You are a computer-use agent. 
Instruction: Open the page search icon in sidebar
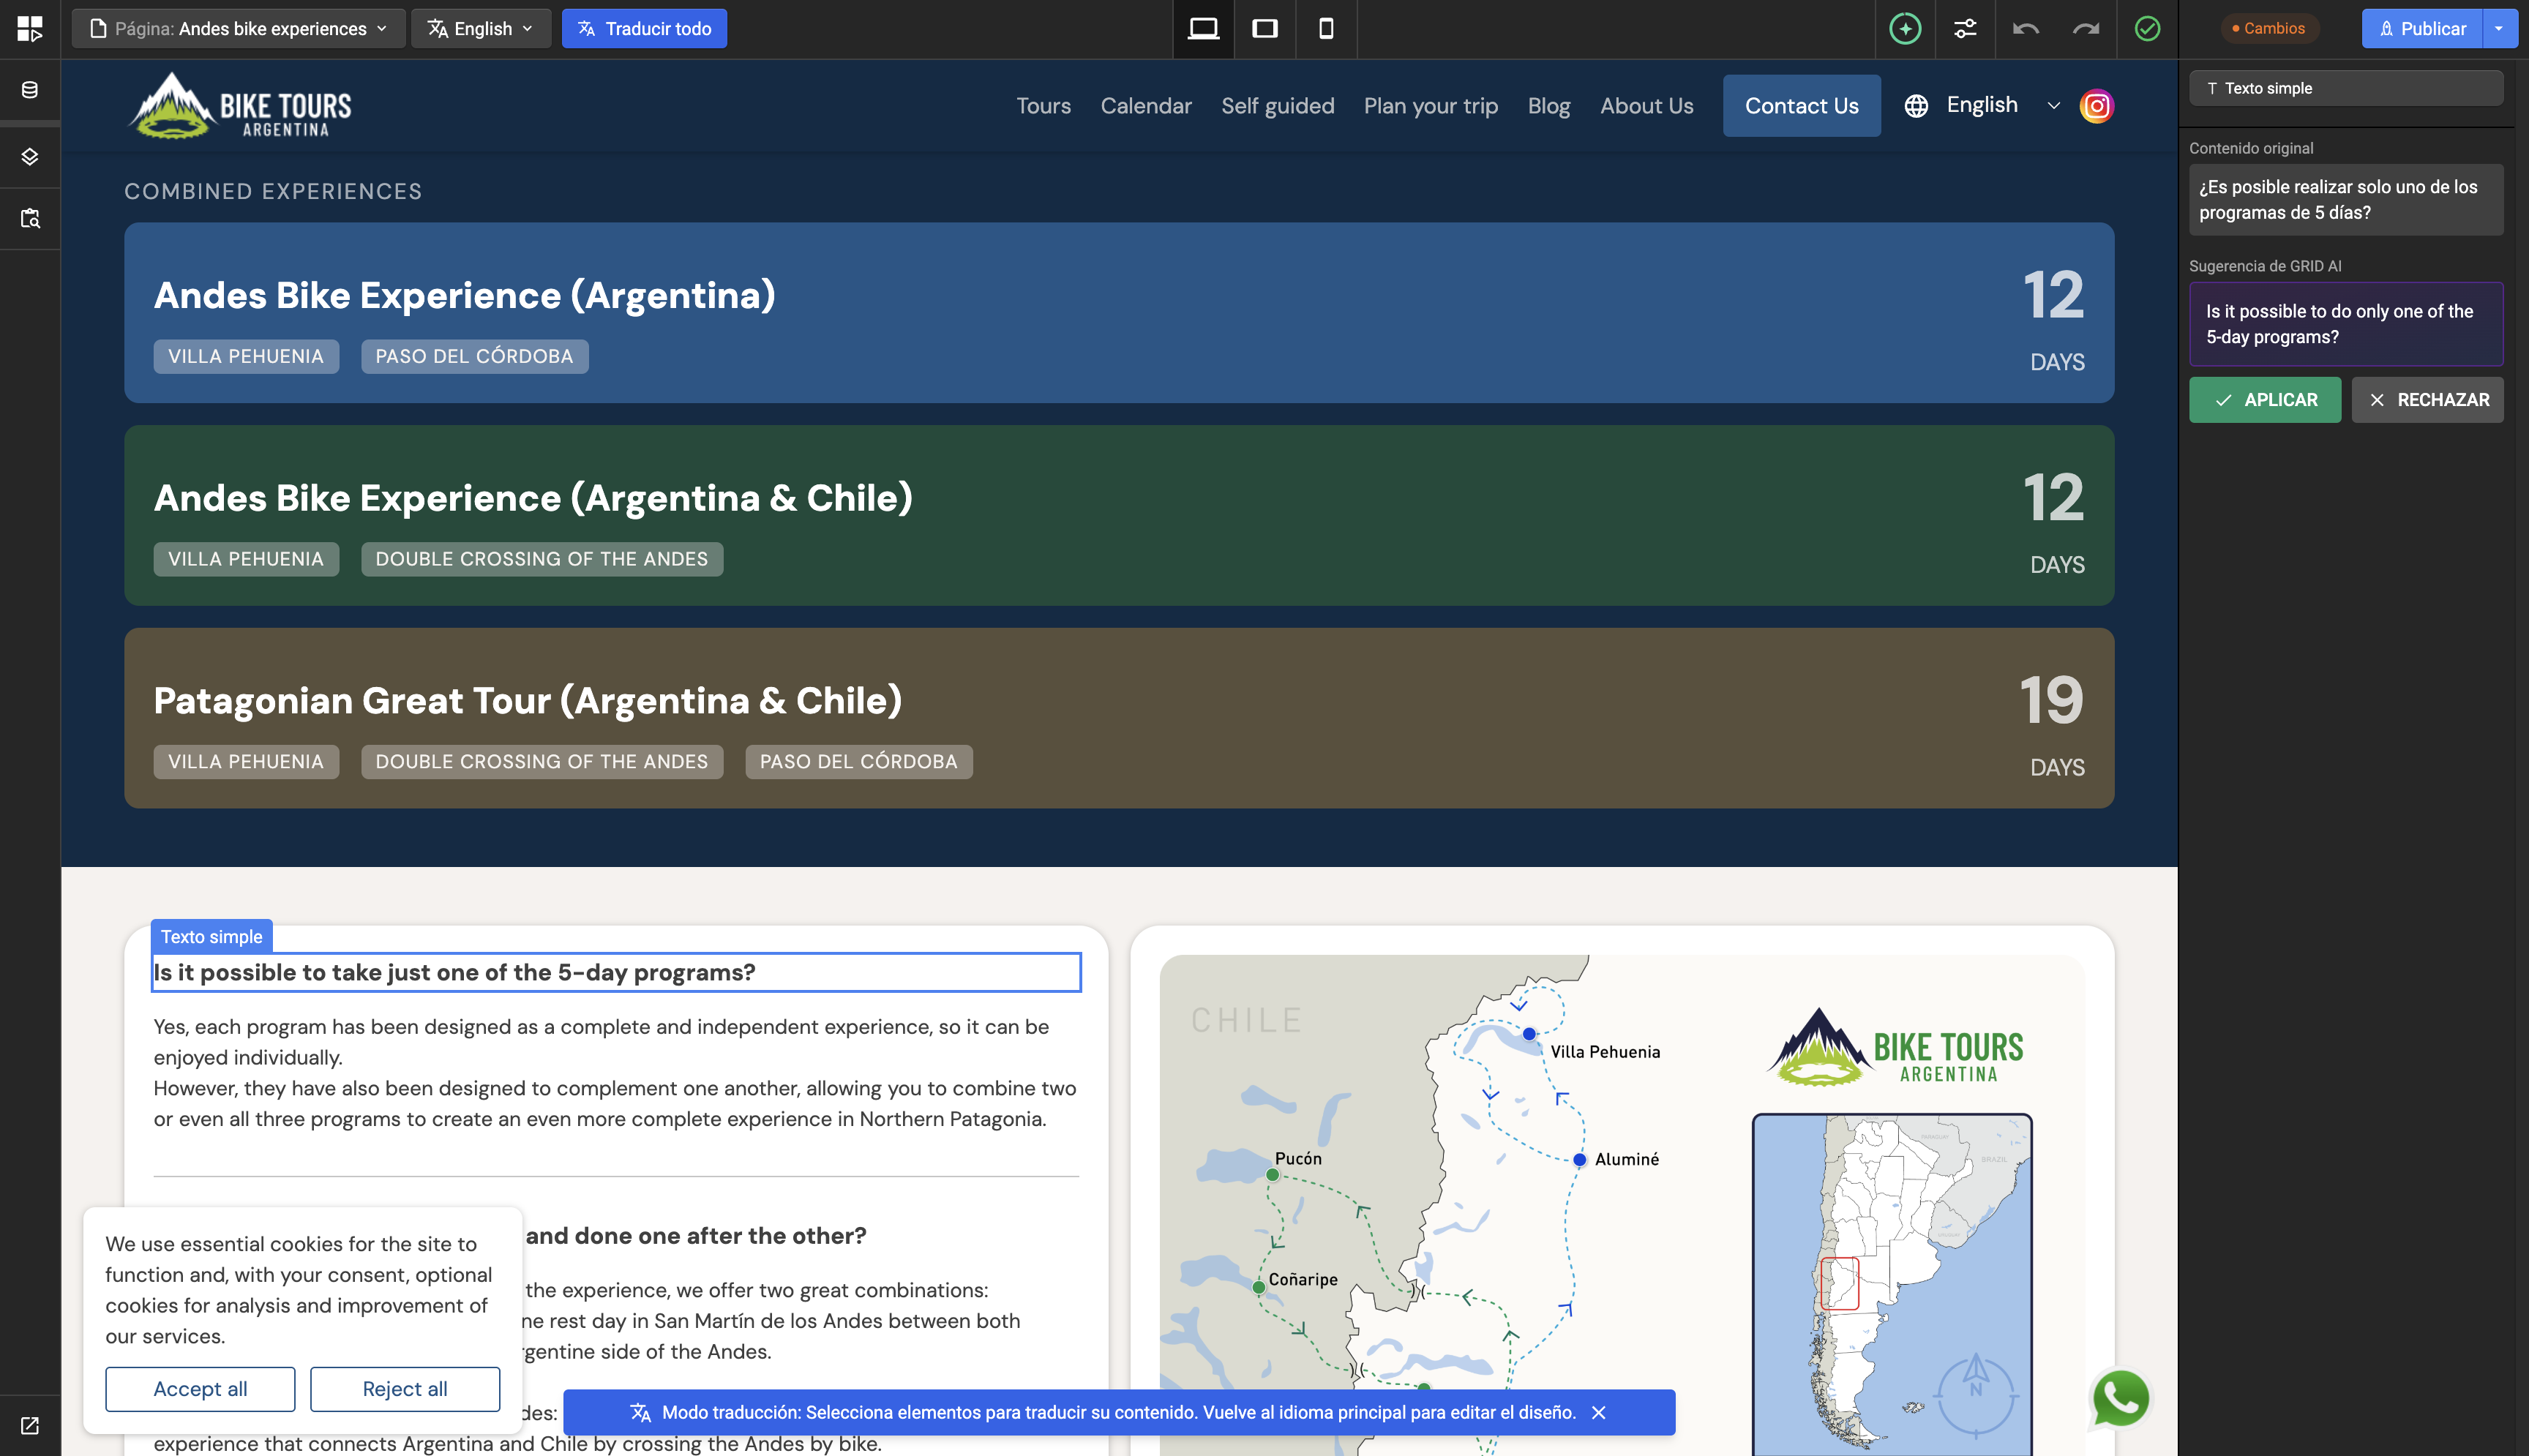(30, 218)
